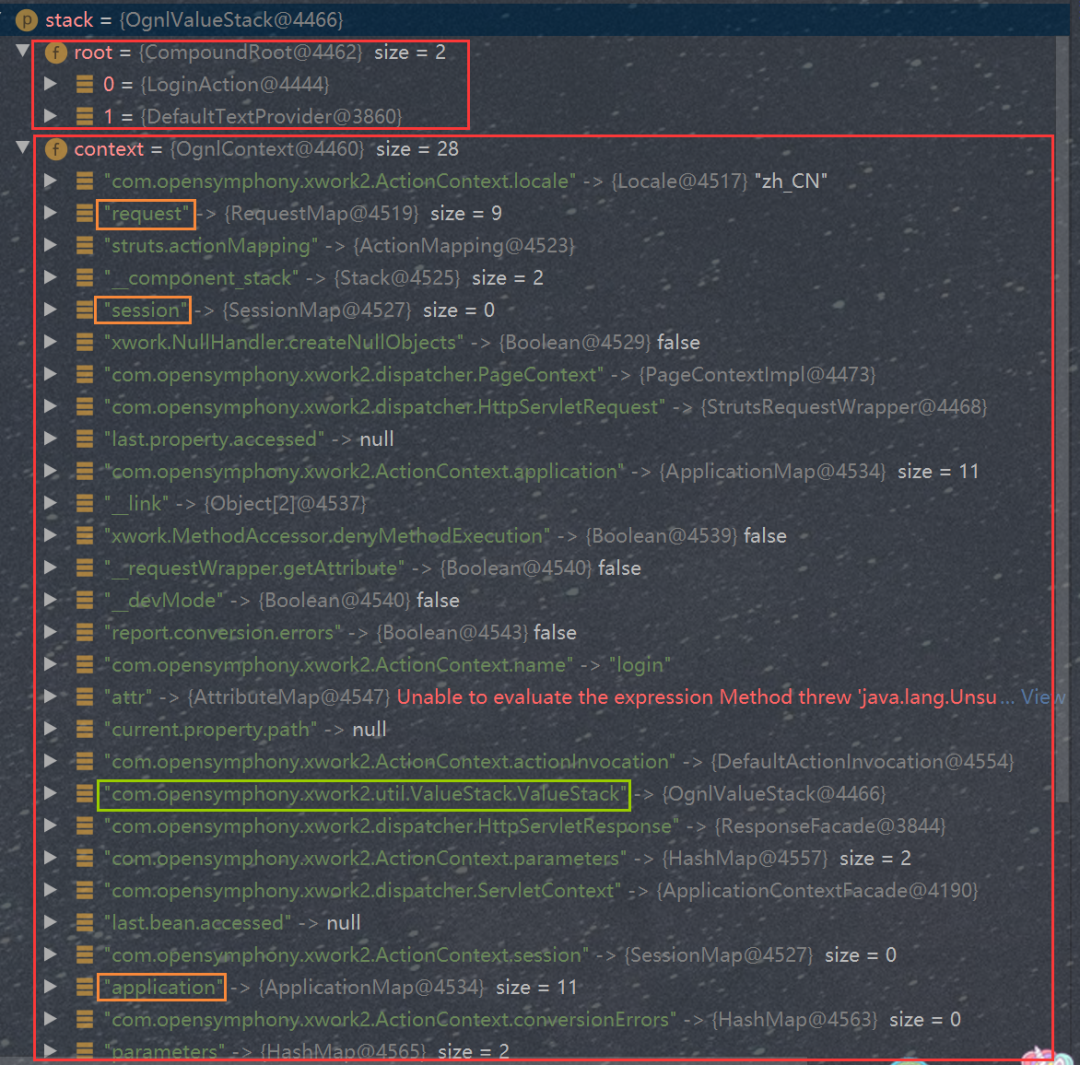Click the root field 'f' icon
The image size is (1080, 1065).
[x=56, y=52]
